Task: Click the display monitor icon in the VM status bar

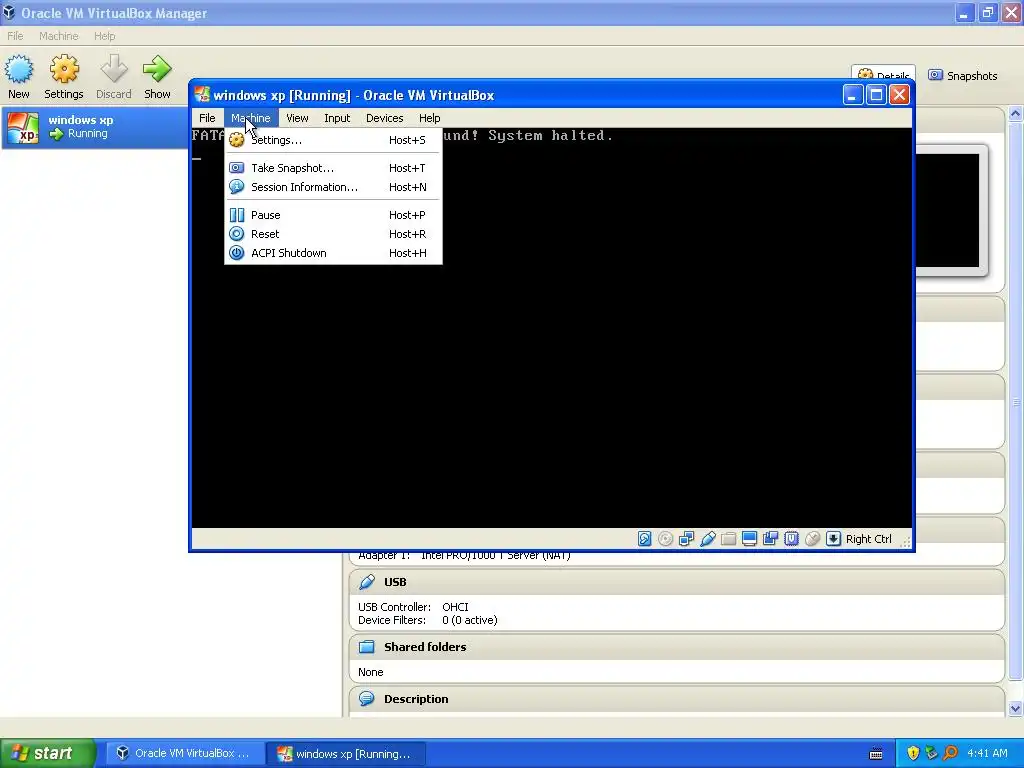Action: [750, 539]
